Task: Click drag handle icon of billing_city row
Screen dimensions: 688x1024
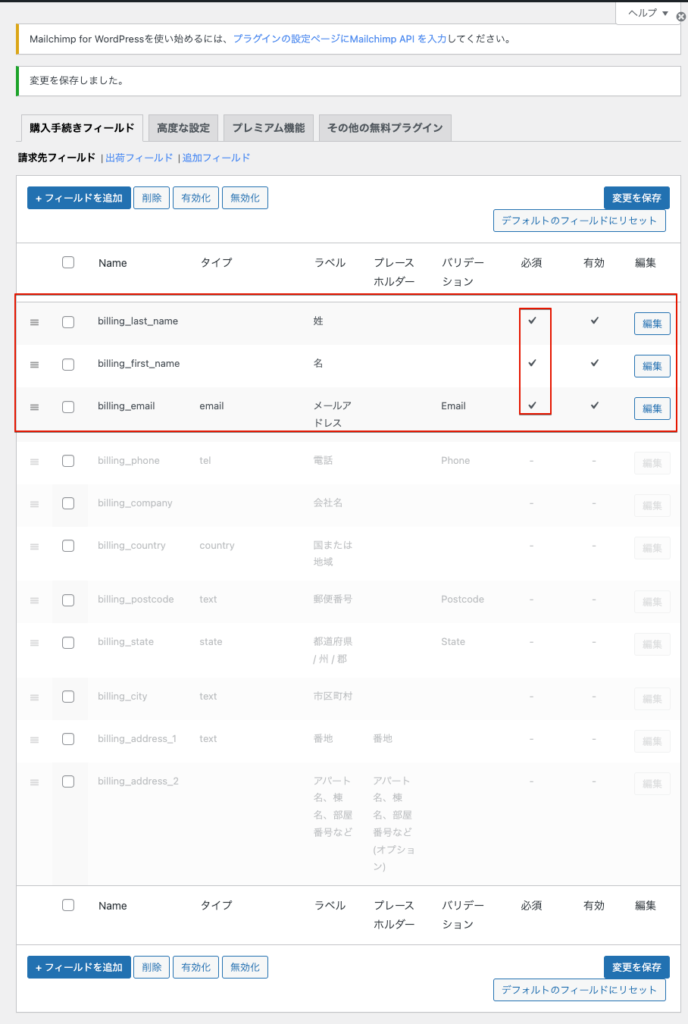Action: tap(34, 697)
